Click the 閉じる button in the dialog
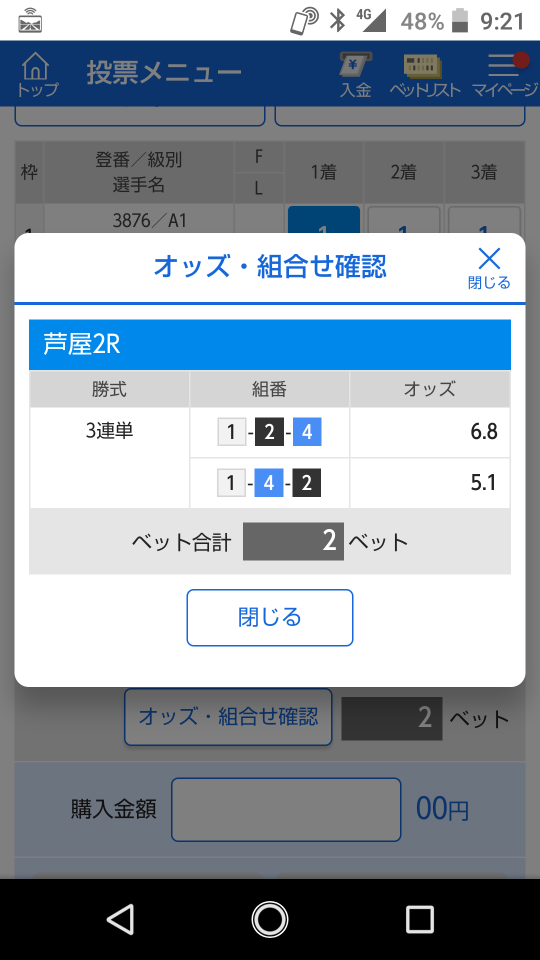This screenshot has height=960, width=540. [270, 617]
